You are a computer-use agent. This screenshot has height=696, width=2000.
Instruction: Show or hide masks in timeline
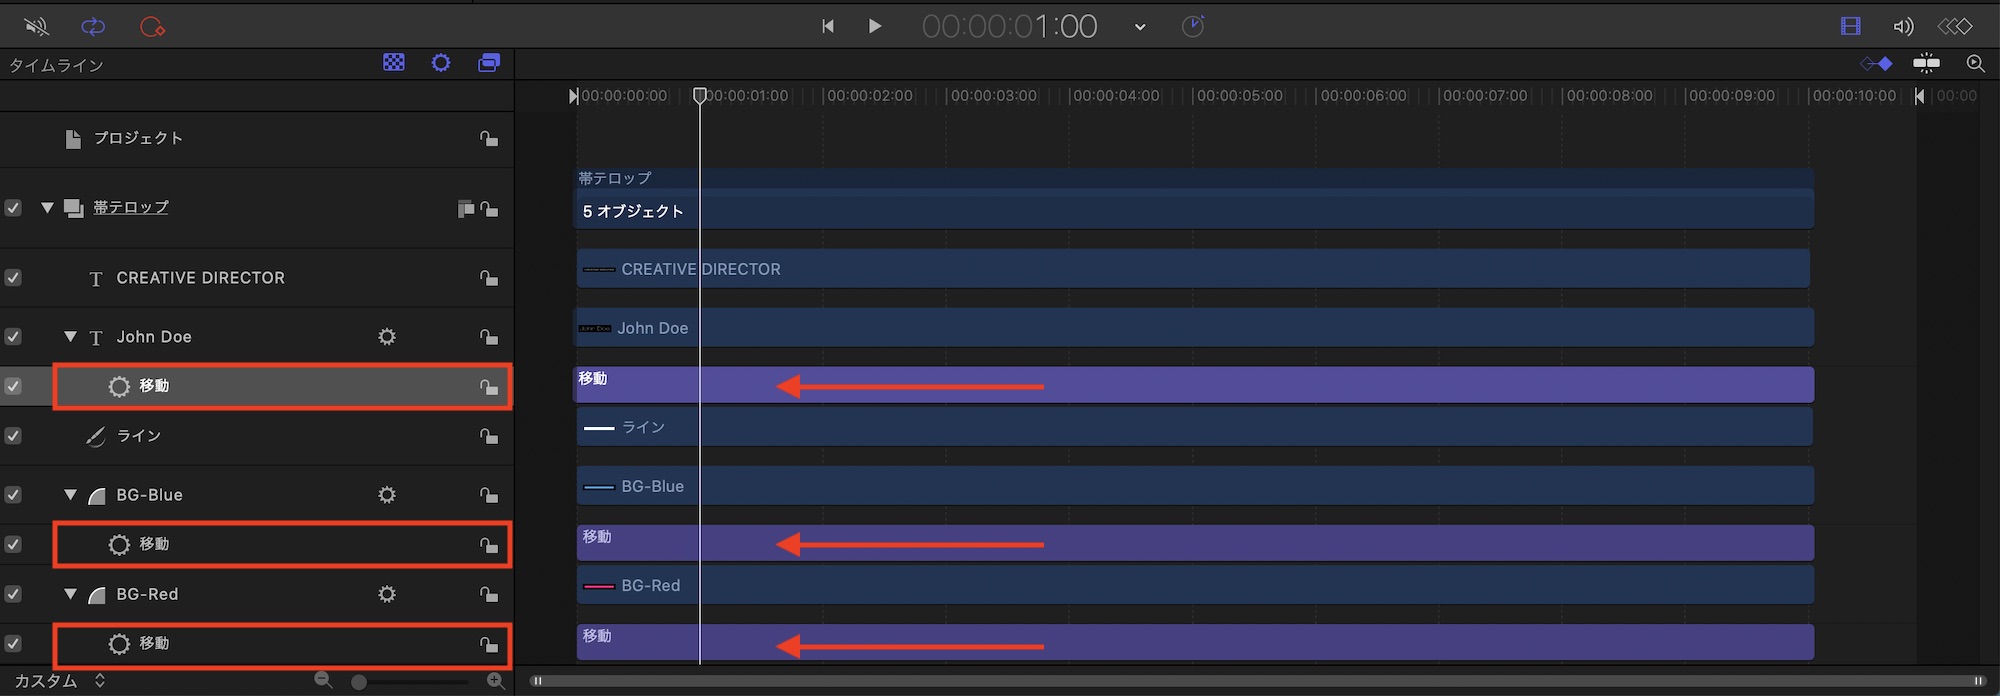pyautogui.click(x=394, y=63)
